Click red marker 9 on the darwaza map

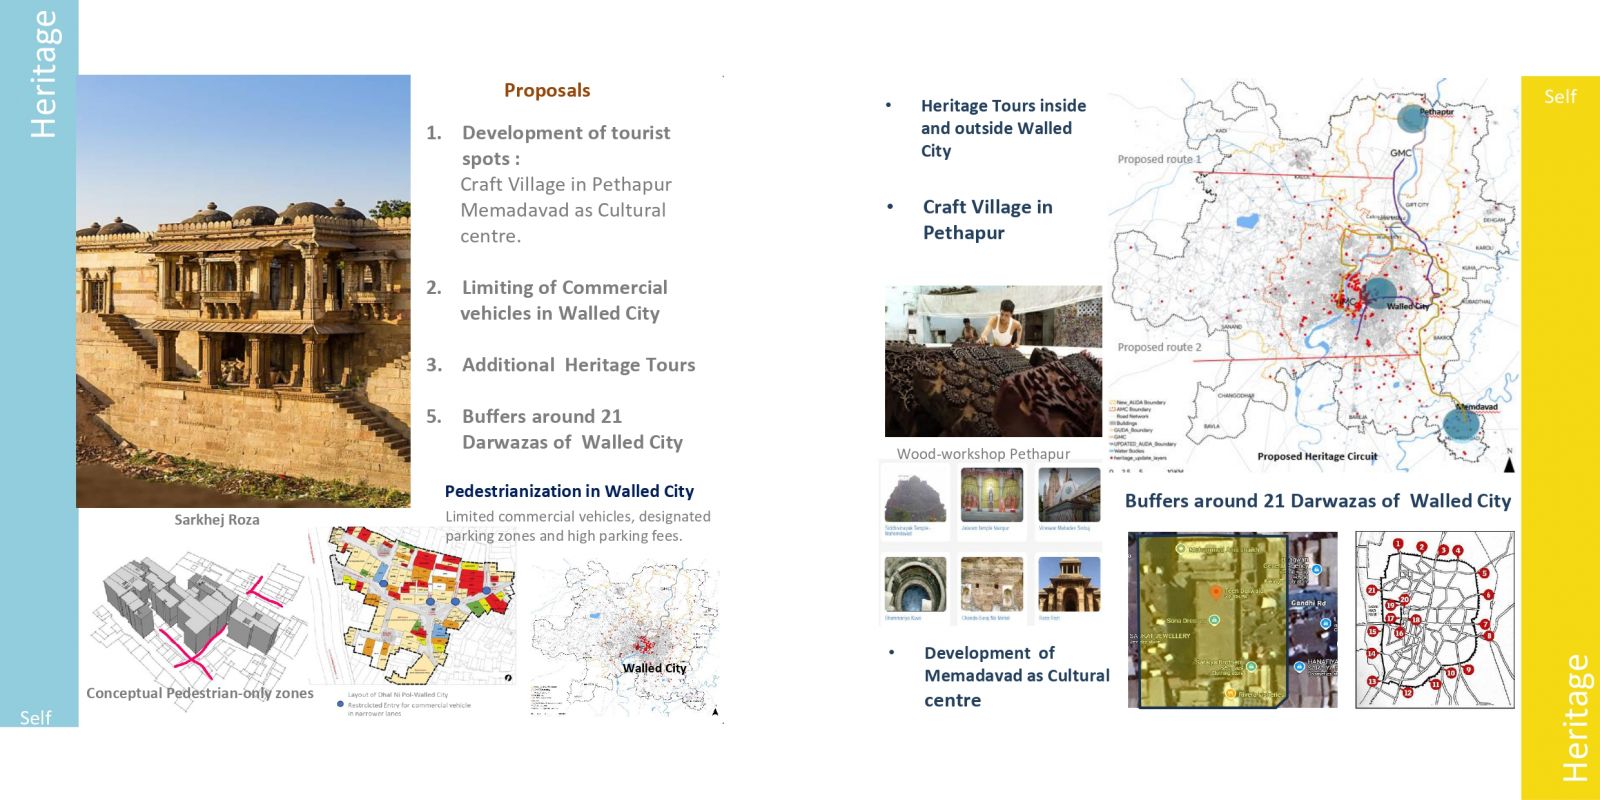coord(1468,669)
